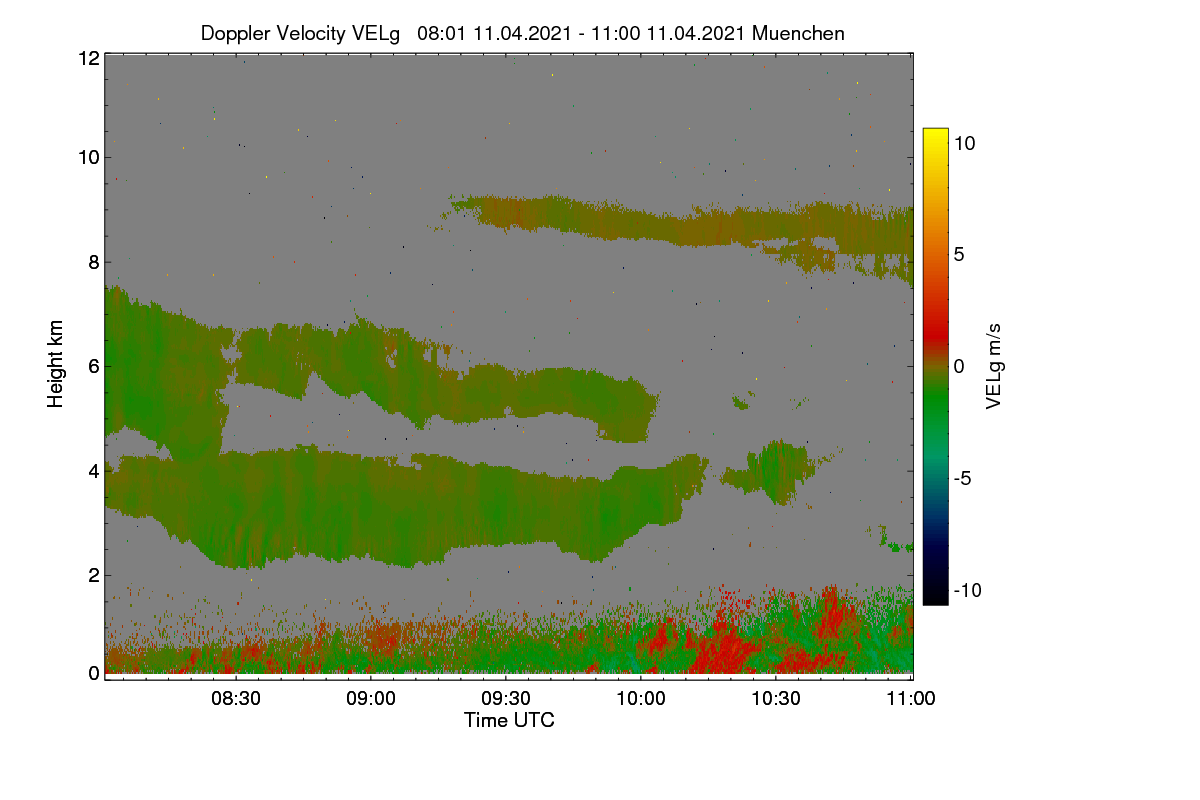Click the plot title Doppler Velocity VELg
Screen dimensions: 1200x800
[303, 33]
